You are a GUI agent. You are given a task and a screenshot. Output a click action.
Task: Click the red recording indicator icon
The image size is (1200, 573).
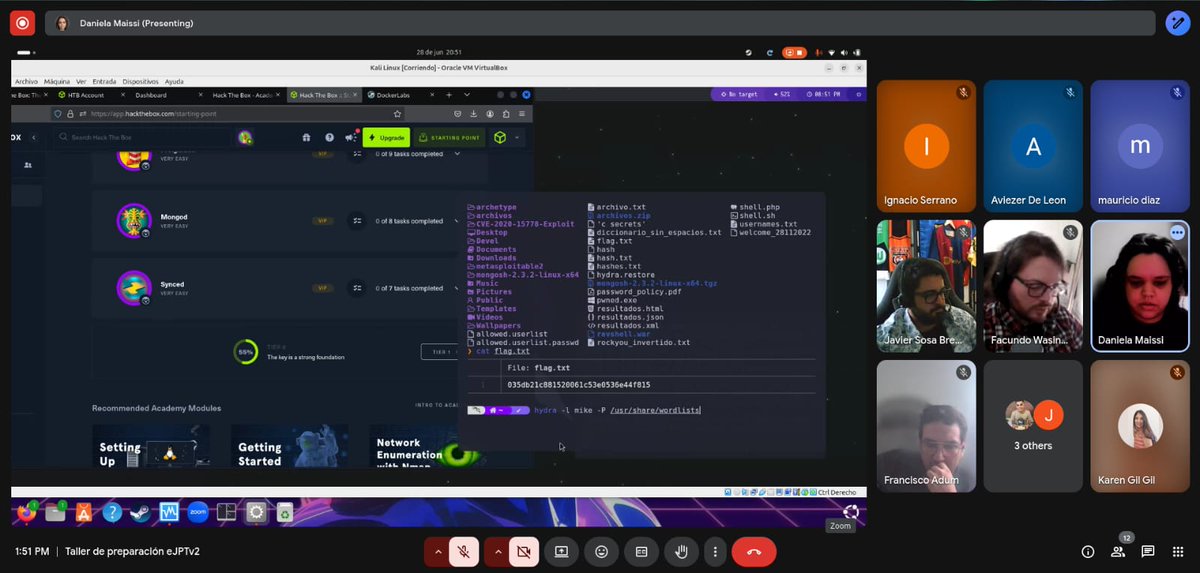tap(22, 23)
